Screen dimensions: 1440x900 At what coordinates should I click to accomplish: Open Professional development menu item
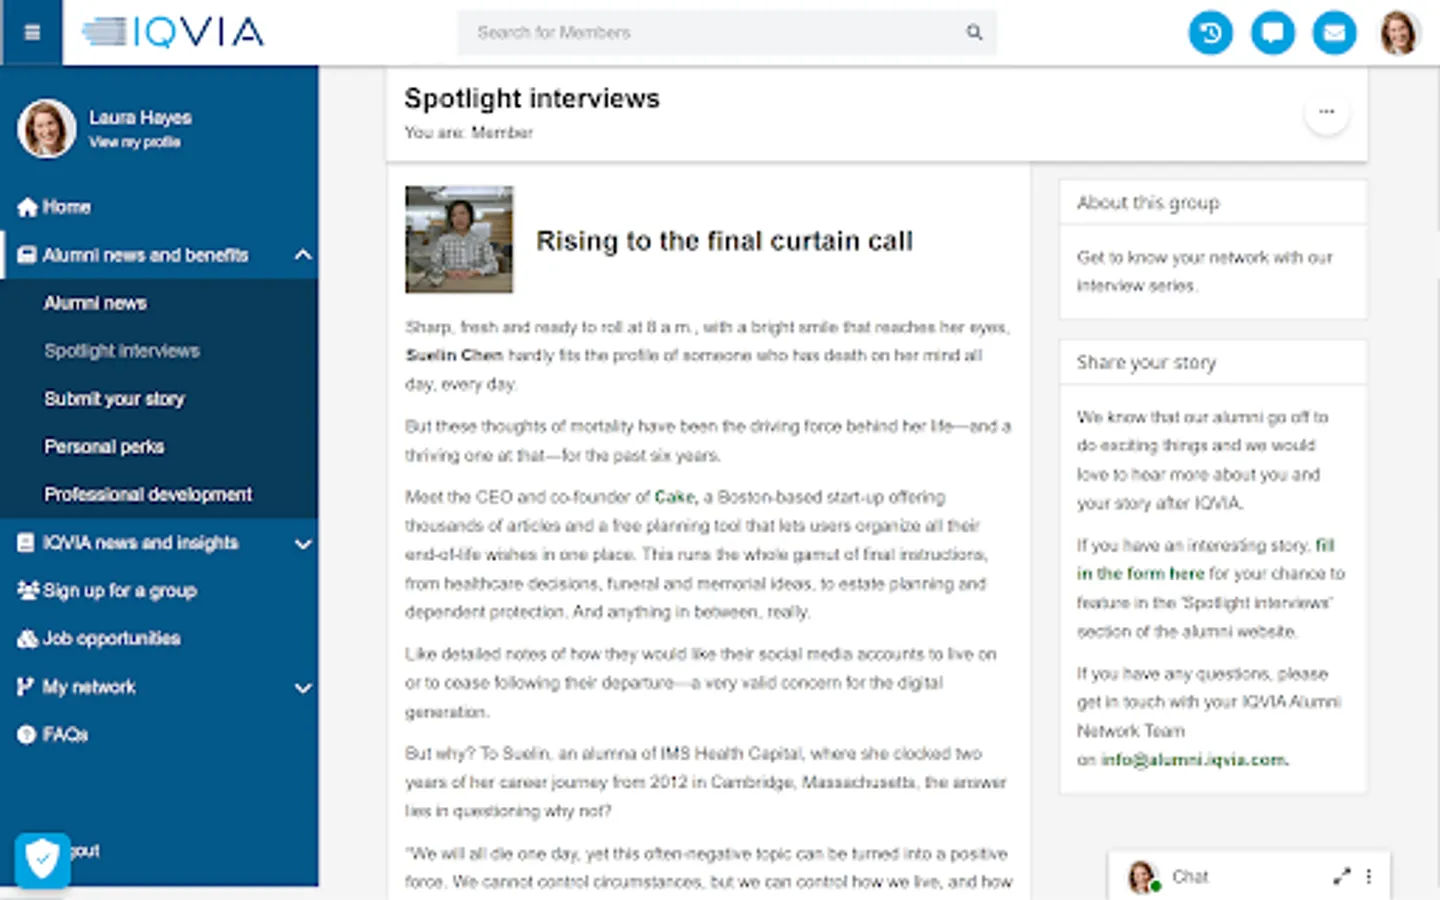[148, 495]
